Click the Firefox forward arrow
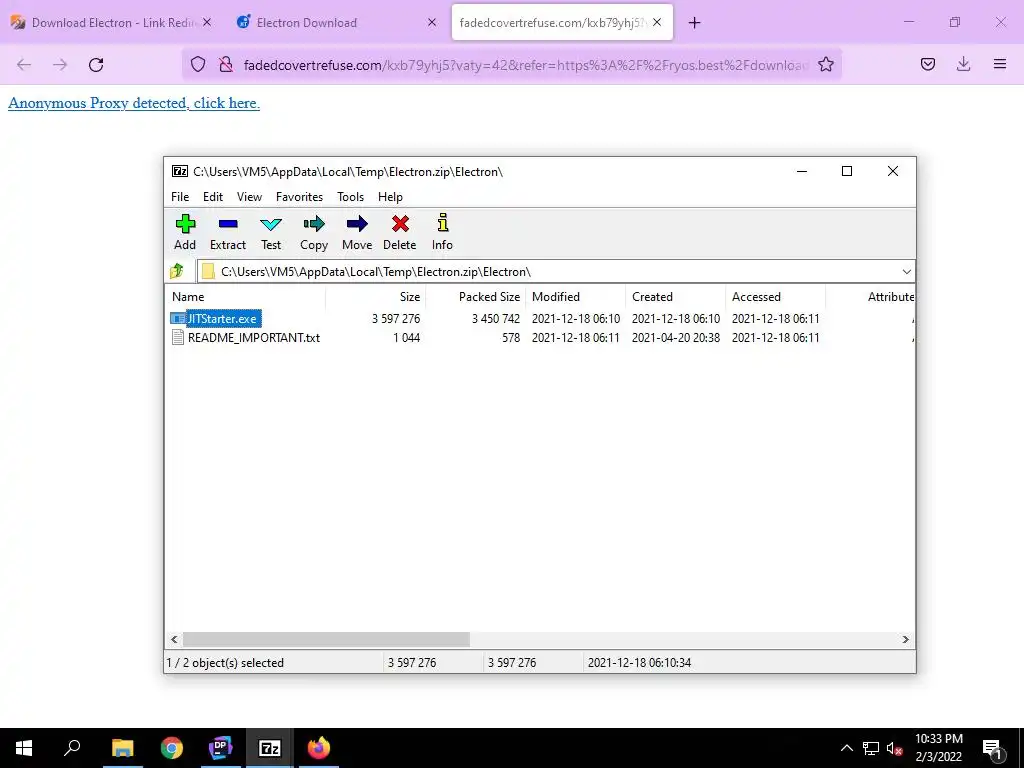 click(x=60, y=65)
